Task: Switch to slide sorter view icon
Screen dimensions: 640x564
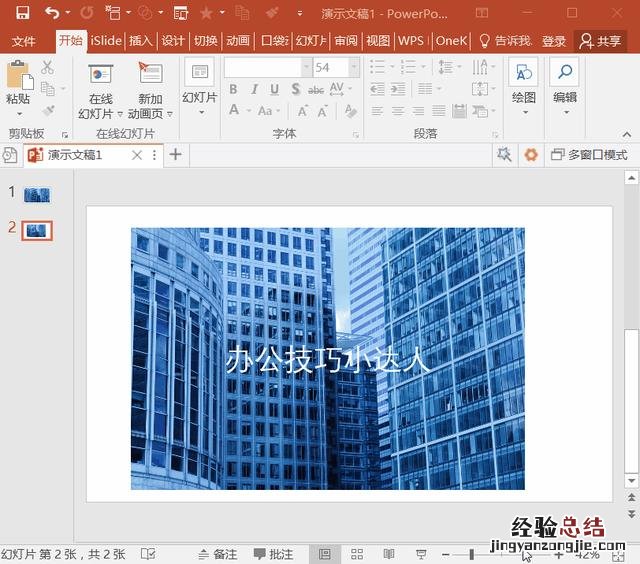Action: tap(357, 554)
